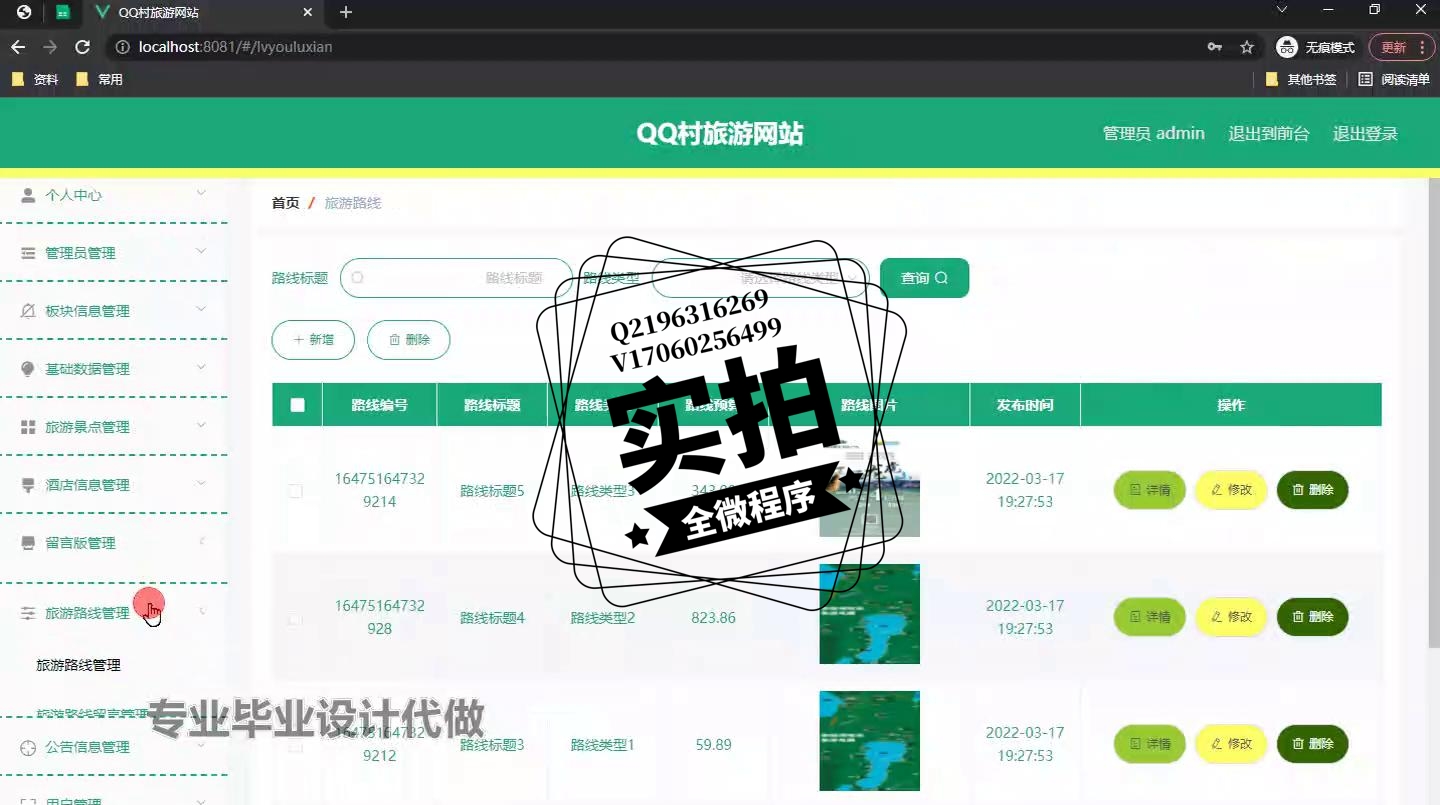
Task: Open the 路线类型 dropdown filter
Action: point(761,278)
